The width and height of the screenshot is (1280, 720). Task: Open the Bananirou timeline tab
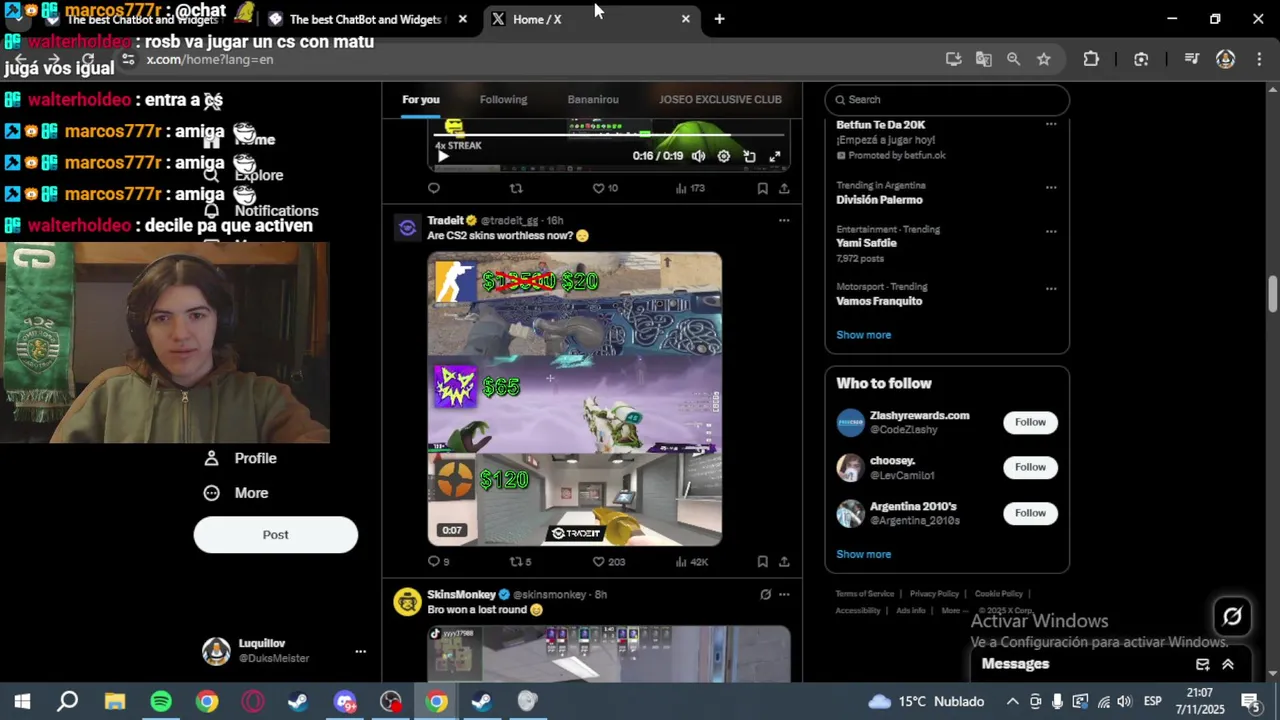pyautogui.click(x=593, y=99)
